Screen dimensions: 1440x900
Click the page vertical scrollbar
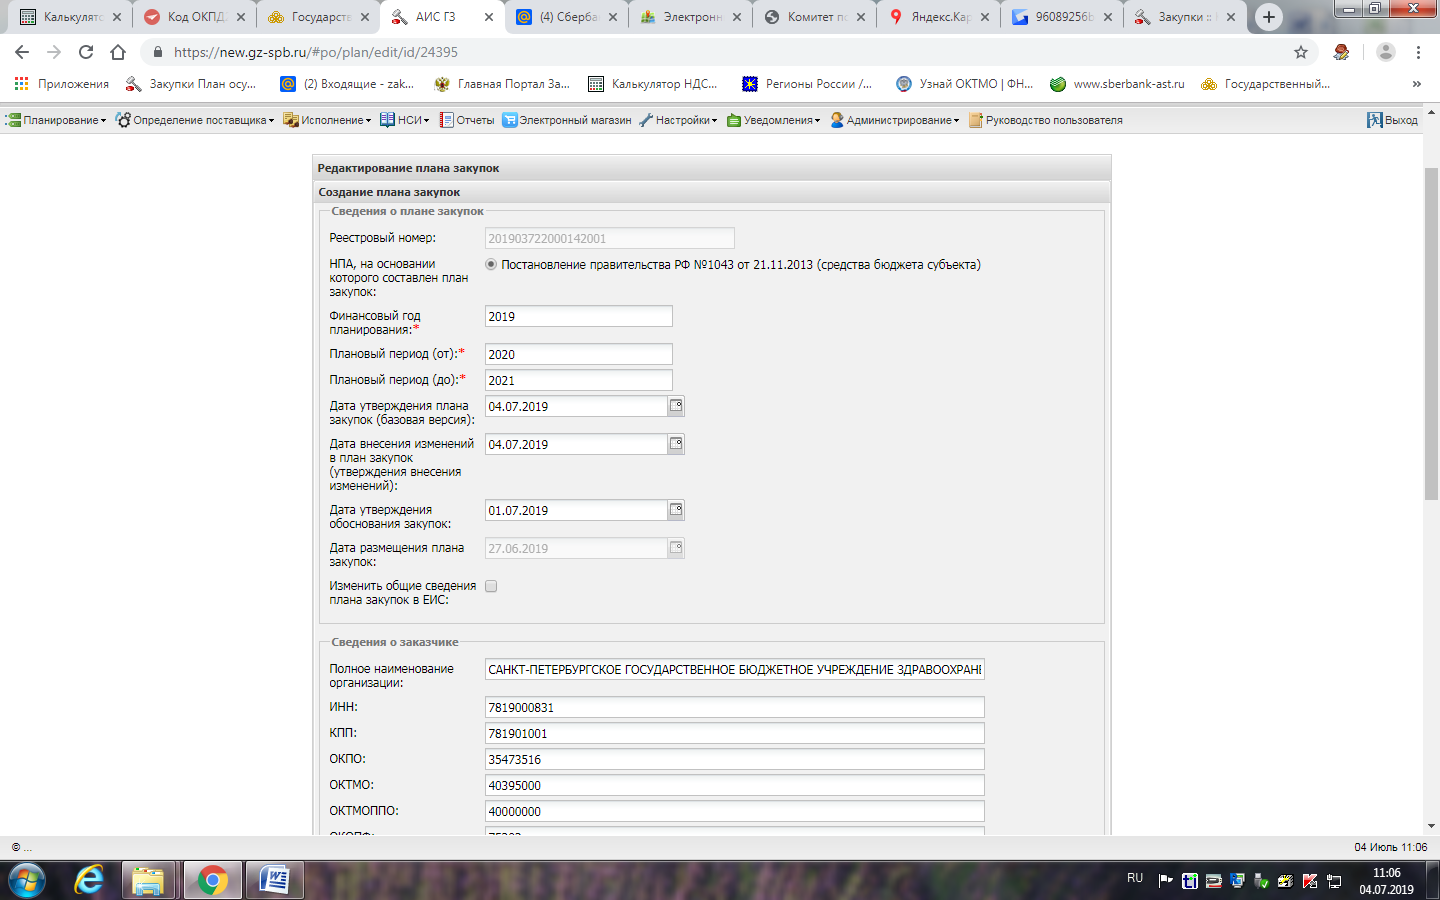point(1431,334)
